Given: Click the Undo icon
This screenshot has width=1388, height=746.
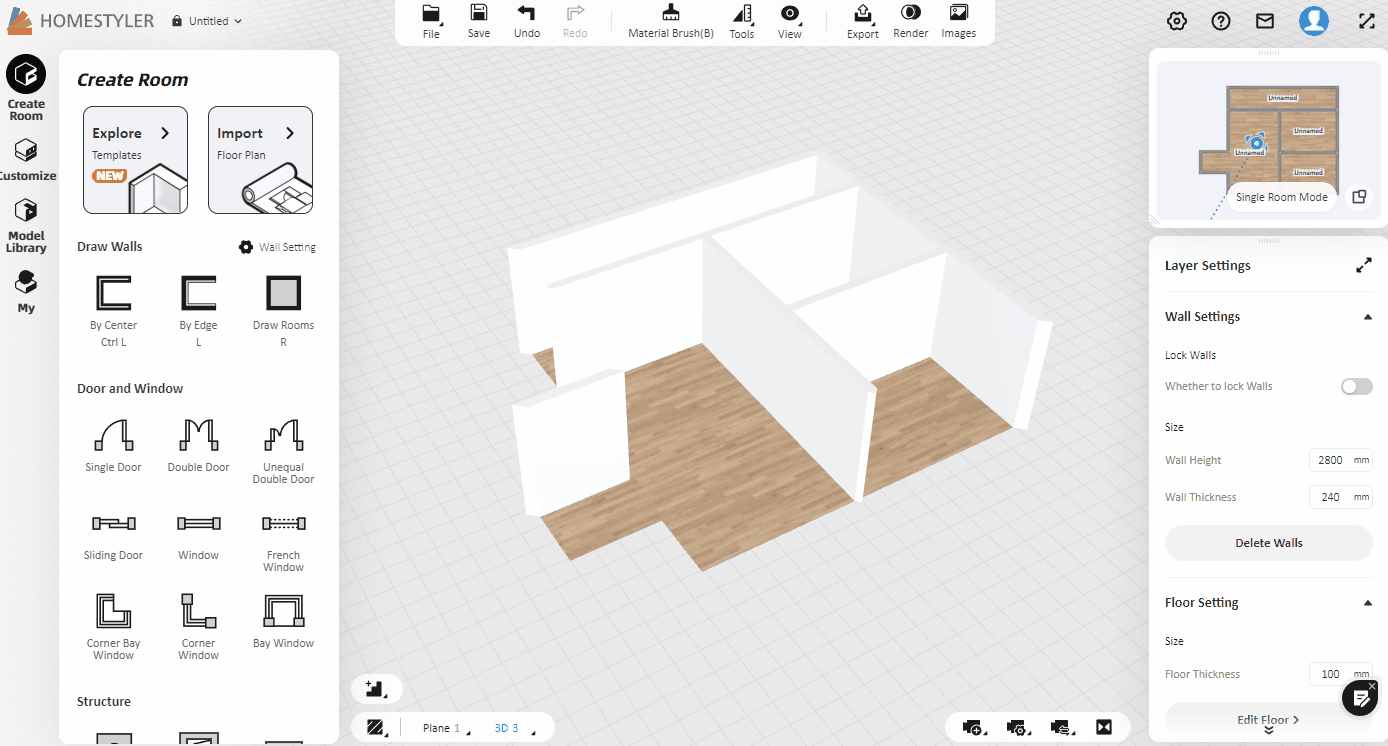Looking at the screenshot, I should [x=526, y=21].
